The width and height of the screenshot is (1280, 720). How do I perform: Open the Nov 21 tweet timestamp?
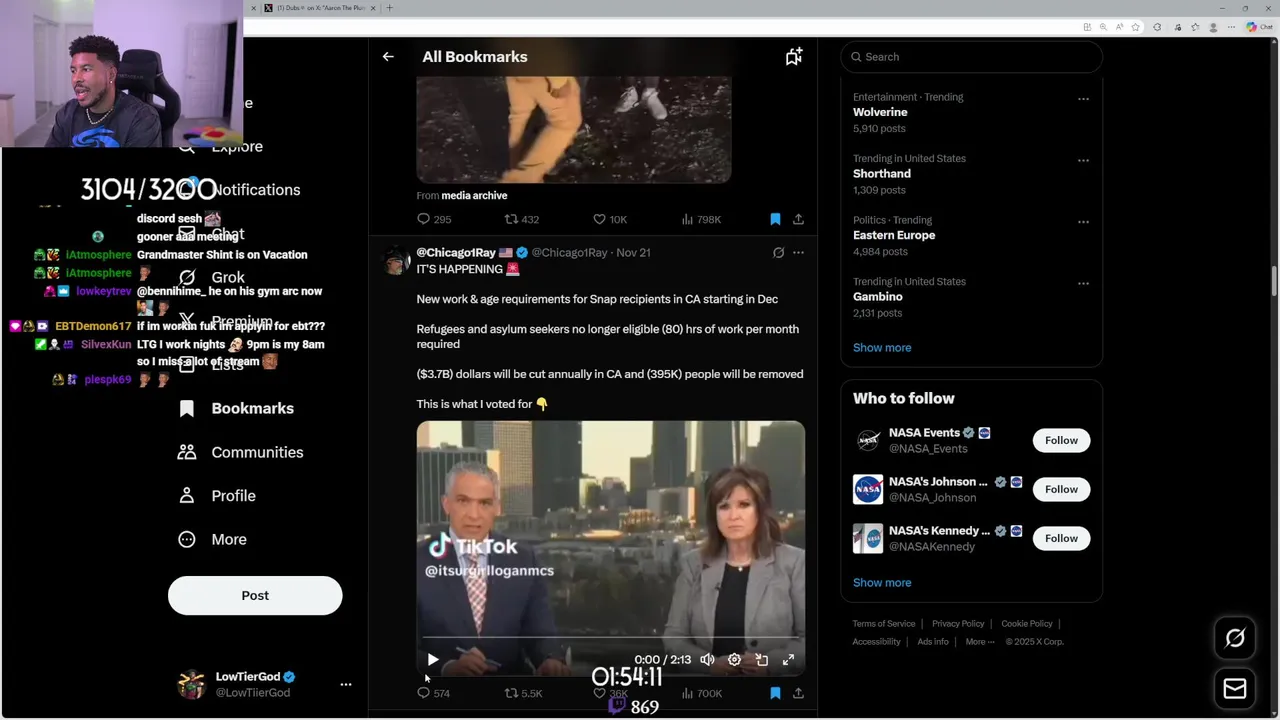tap(633, 253)
